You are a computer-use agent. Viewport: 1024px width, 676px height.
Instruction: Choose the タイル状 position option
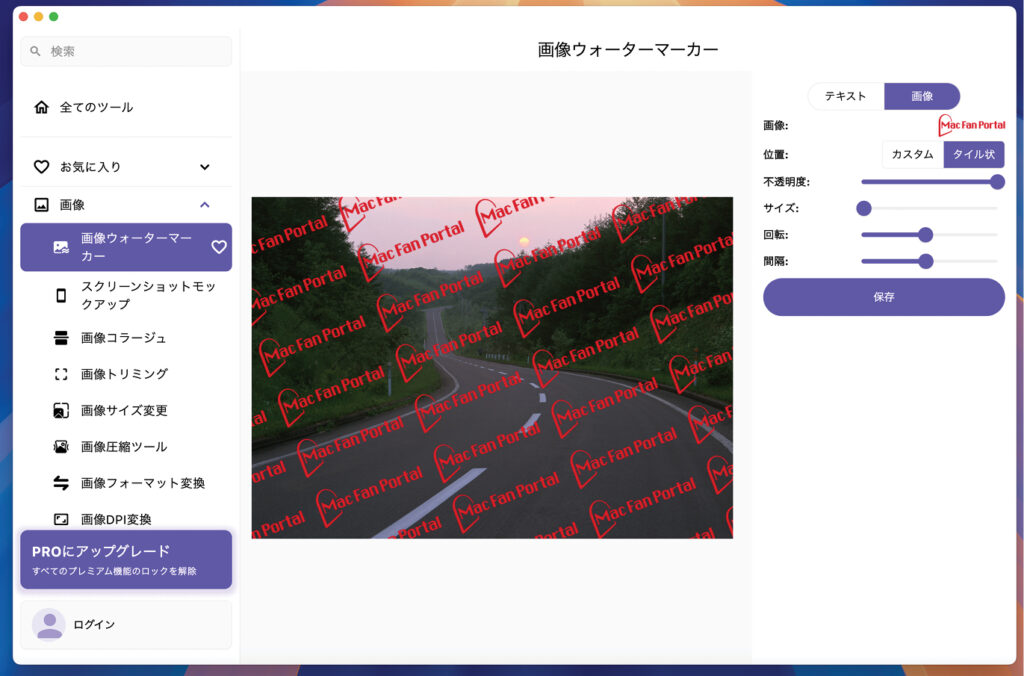click(x=974, y=155)
